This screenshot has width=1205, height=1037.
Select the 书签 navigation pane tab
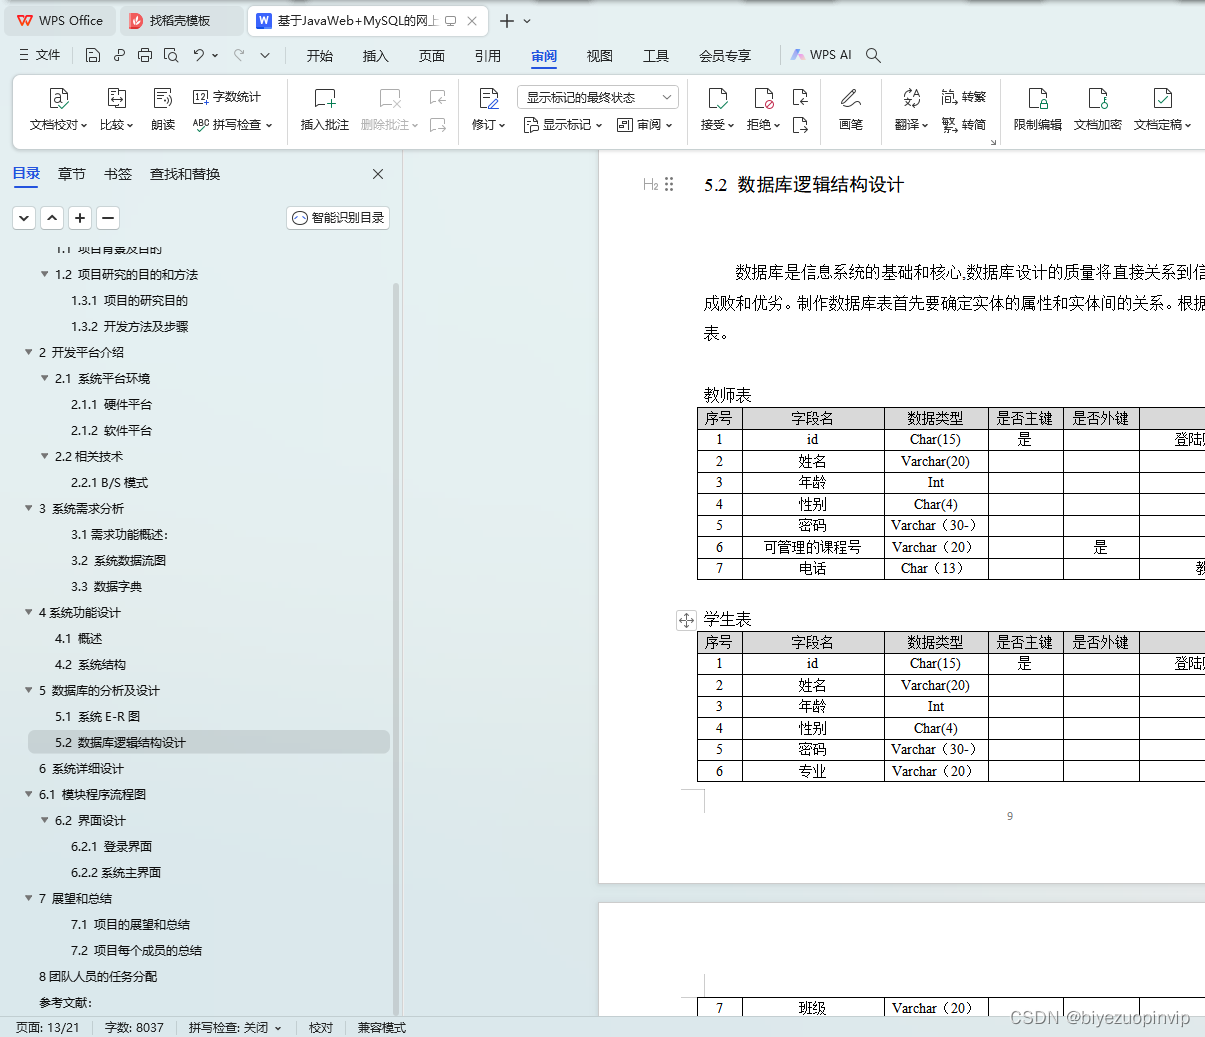tap(118, 174)
